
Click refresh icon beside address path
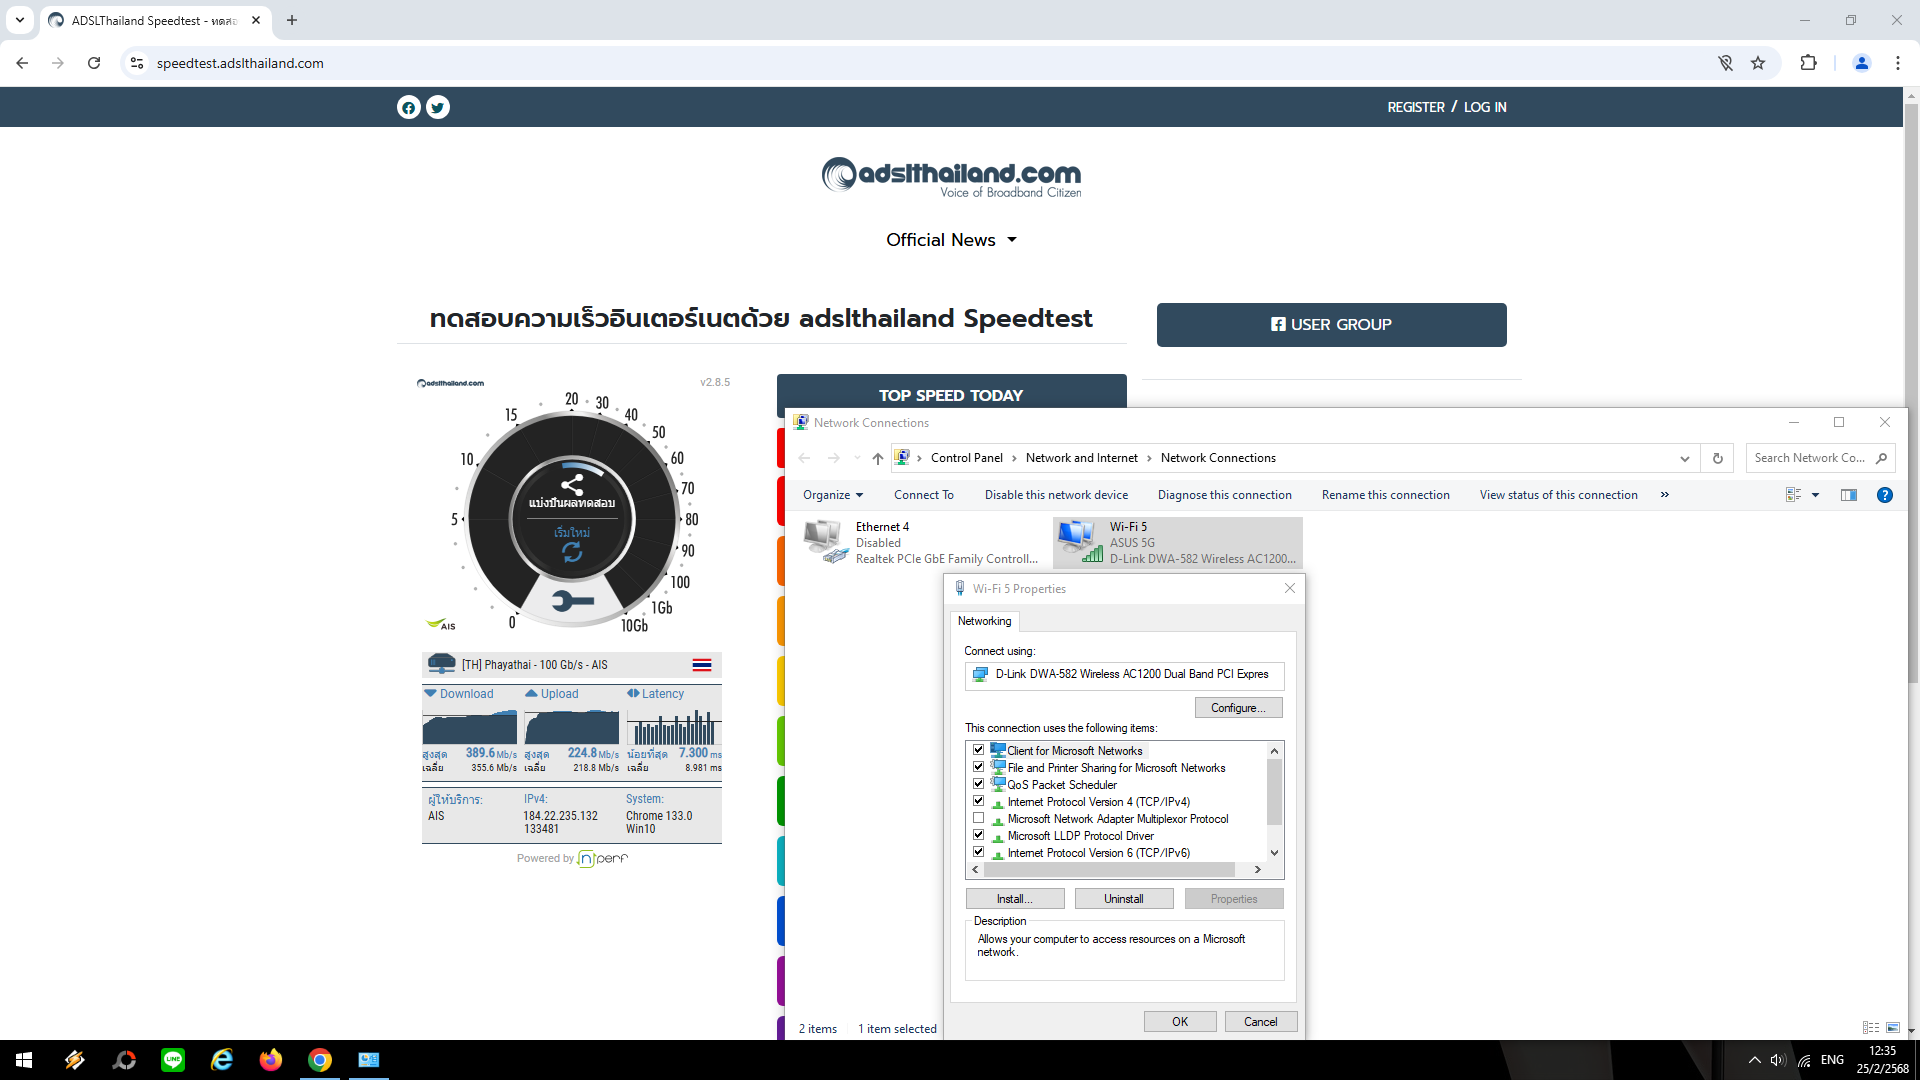coord(1717,458)
